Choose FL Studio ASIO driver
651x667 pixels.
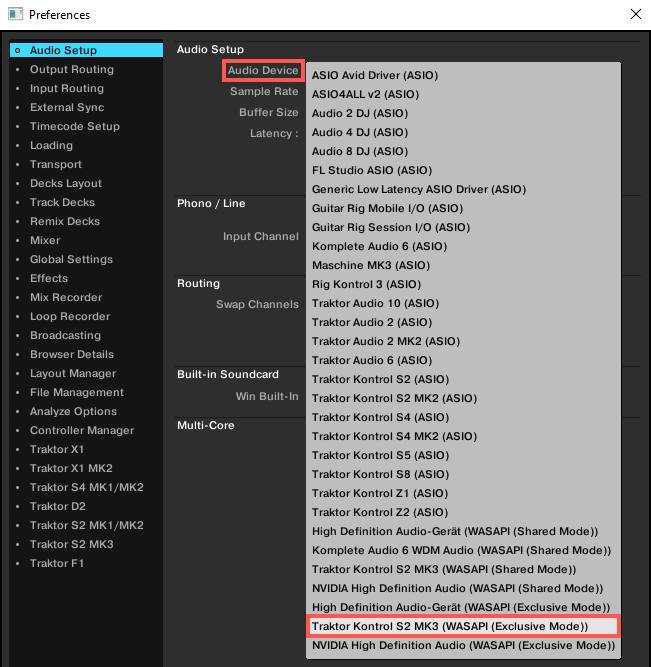click(x=372, y=170)
